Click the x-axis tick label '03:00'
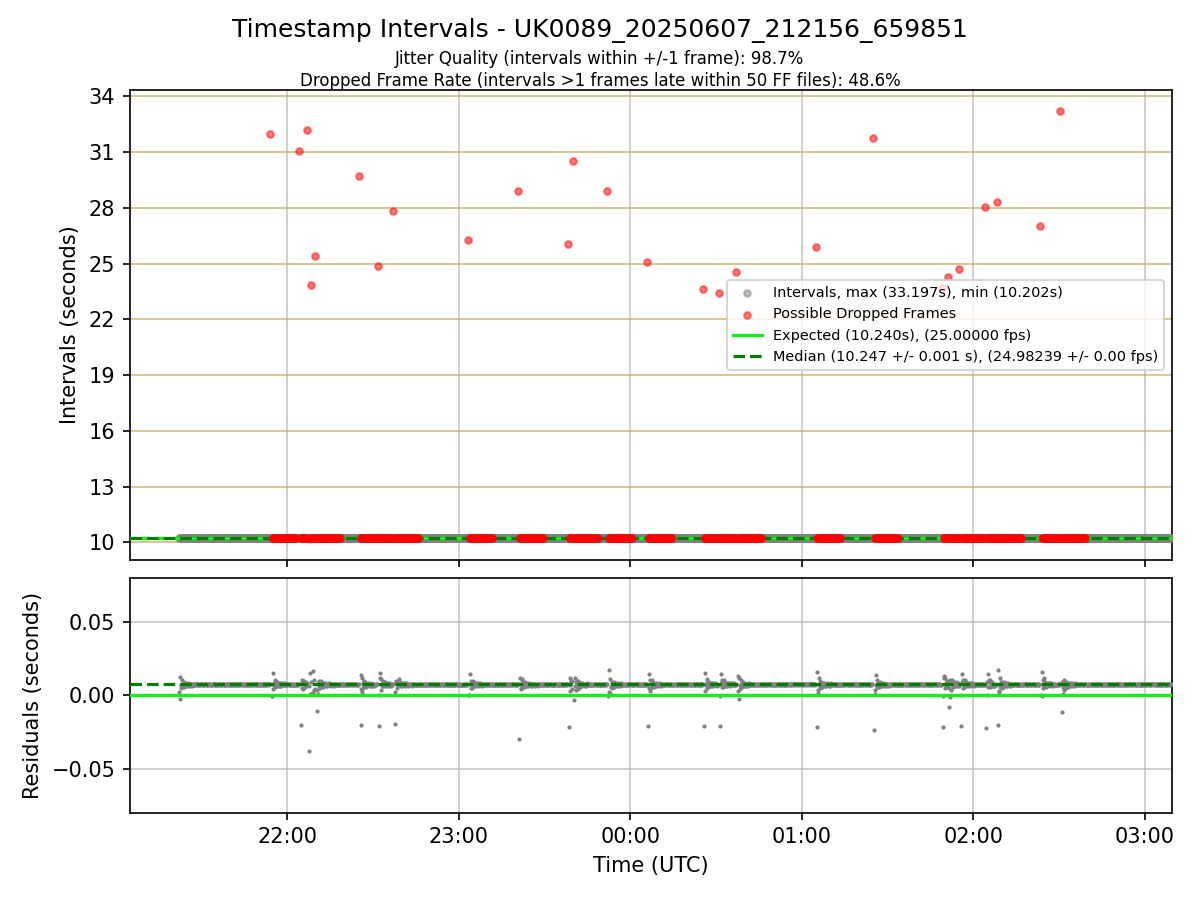 [x=1145, y=835]
